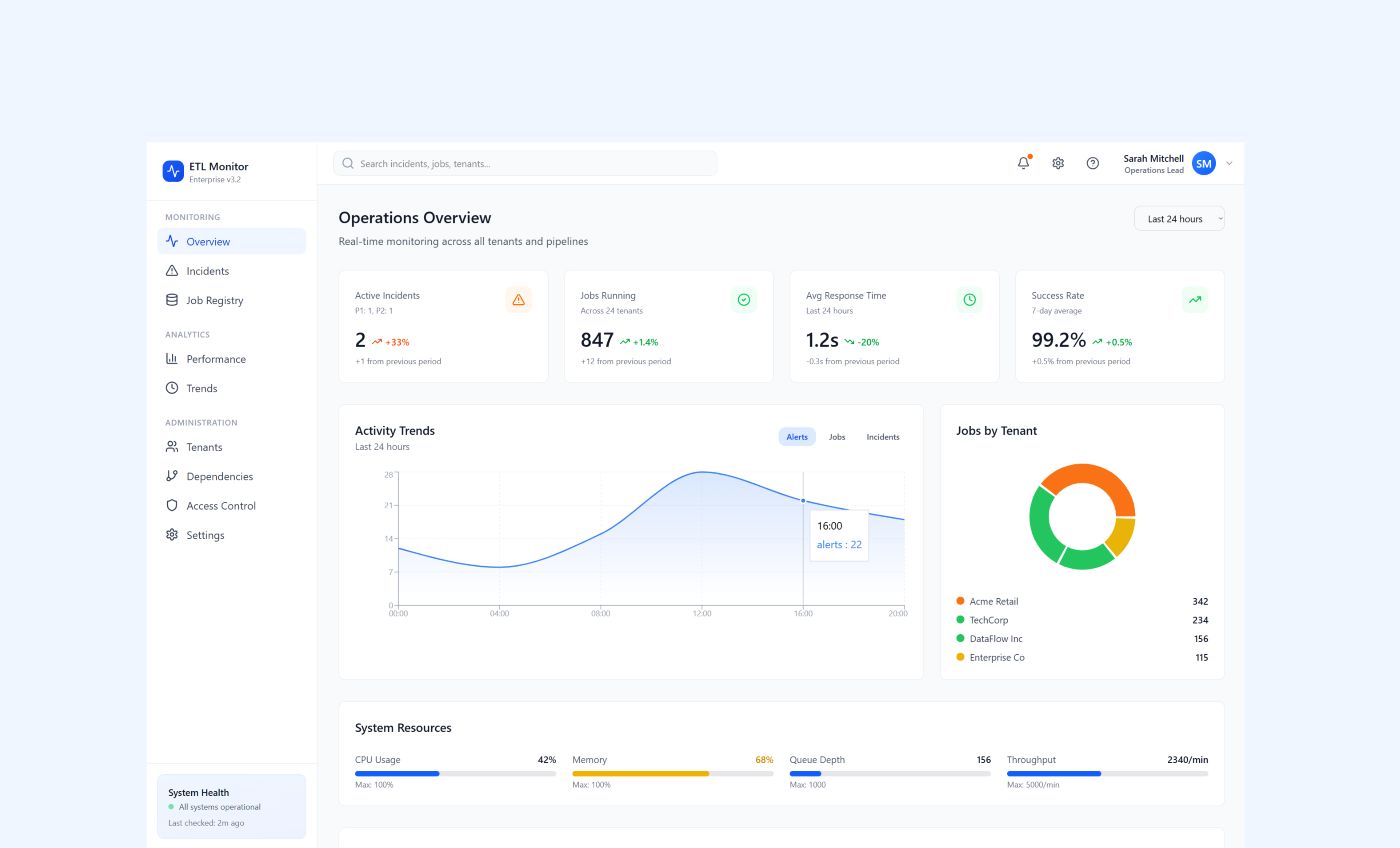Click the DataFlow Inc legend entry
Viewport: 1400px width, 848px height.
pos(1082,639)
